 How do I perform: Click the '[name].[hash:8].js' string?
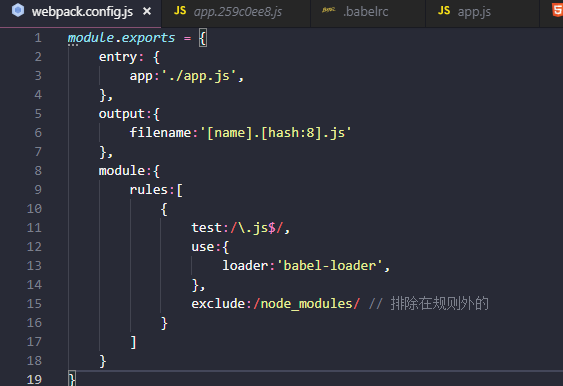(276, 133)
